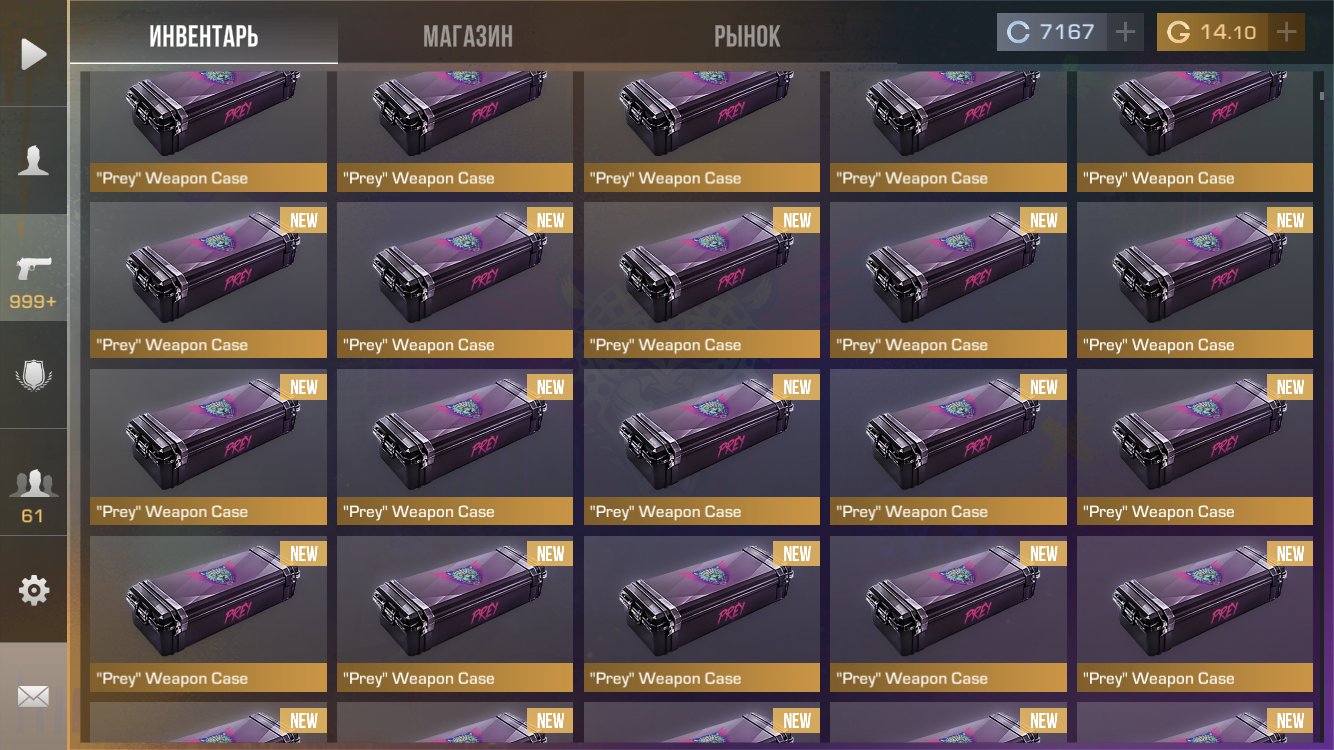
Task: Click NEW badge on second case, second row
Action: coord(551,220)
